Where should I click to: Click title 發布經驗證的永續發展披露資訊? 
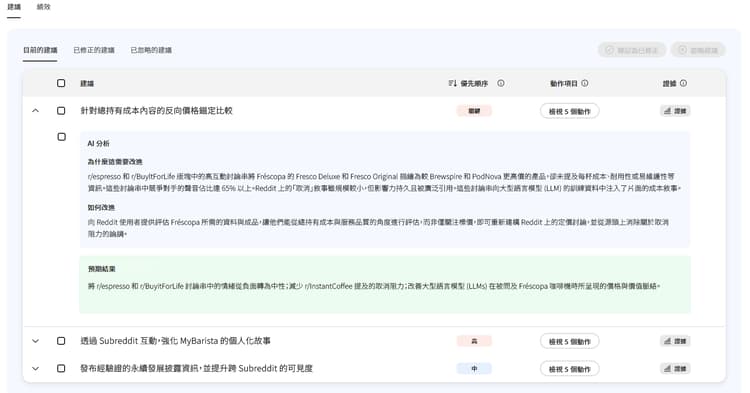pos(196,369)
